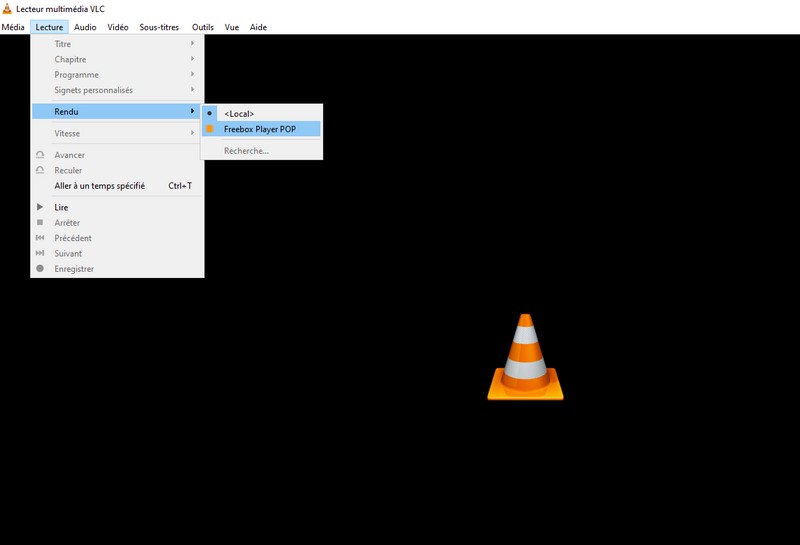Viewport: 800px width, 545px height.
Task: Expand the Chapitre submenu
Action: [117, 59]
